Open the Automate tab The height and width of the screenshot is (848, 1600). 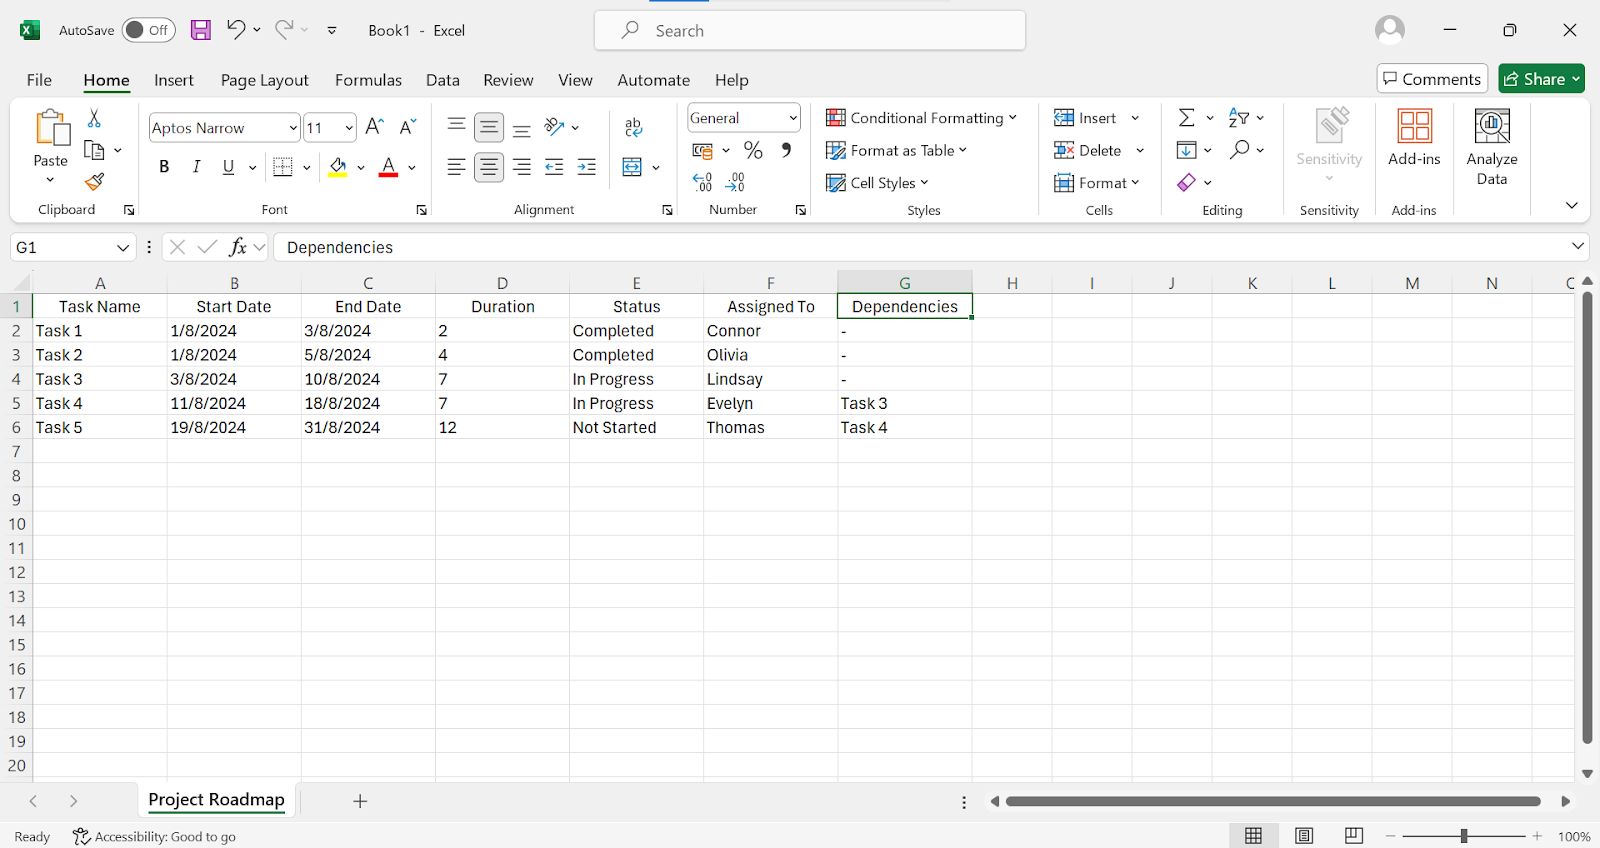coord(654,80)
